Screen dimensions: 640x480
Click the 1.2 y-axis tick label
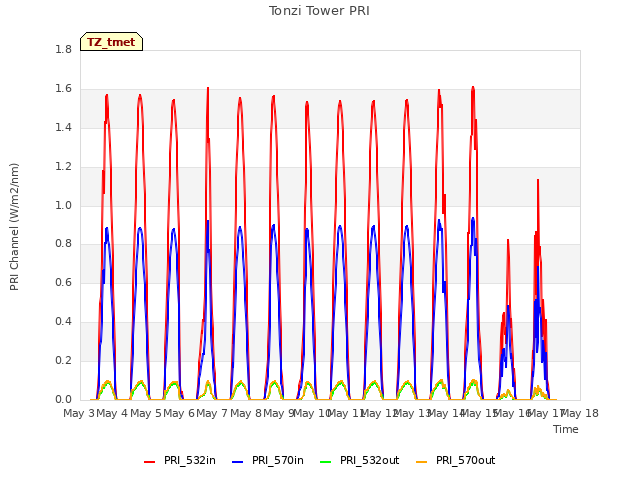tap(63, 167)
